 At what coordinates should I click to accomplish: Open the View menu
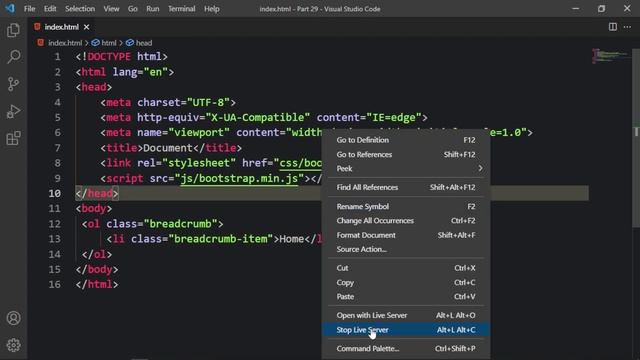111,9
